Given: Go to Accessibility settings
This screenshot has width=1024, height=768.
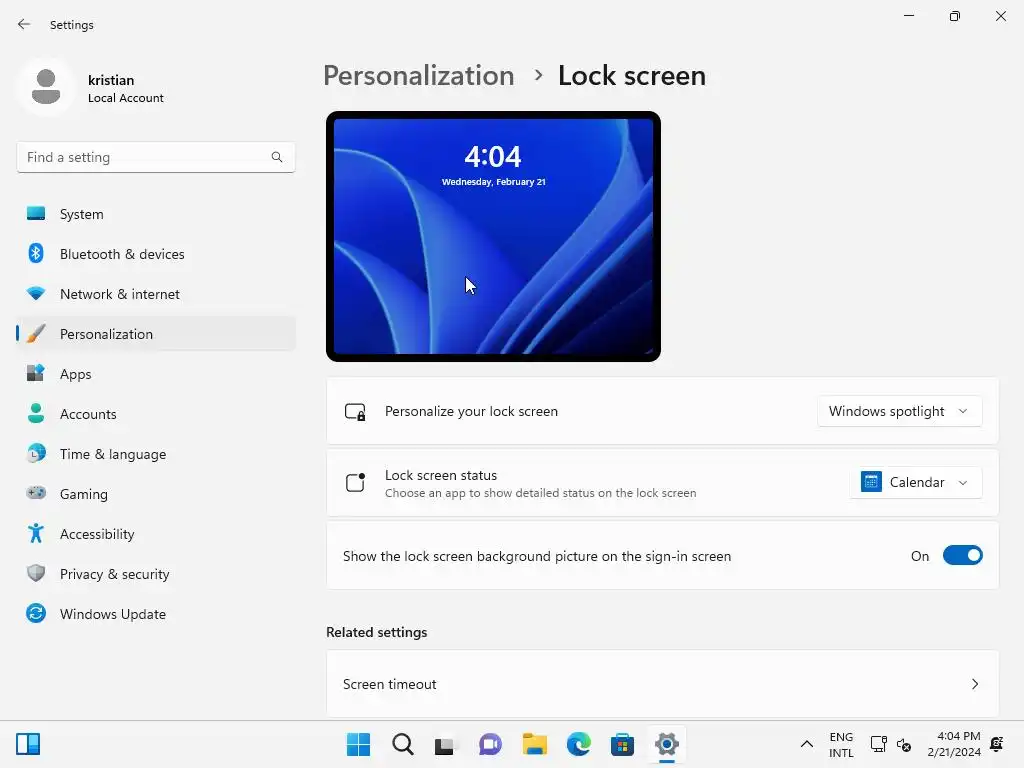Looking at the screenshot, I should click(x=156, y=534).
